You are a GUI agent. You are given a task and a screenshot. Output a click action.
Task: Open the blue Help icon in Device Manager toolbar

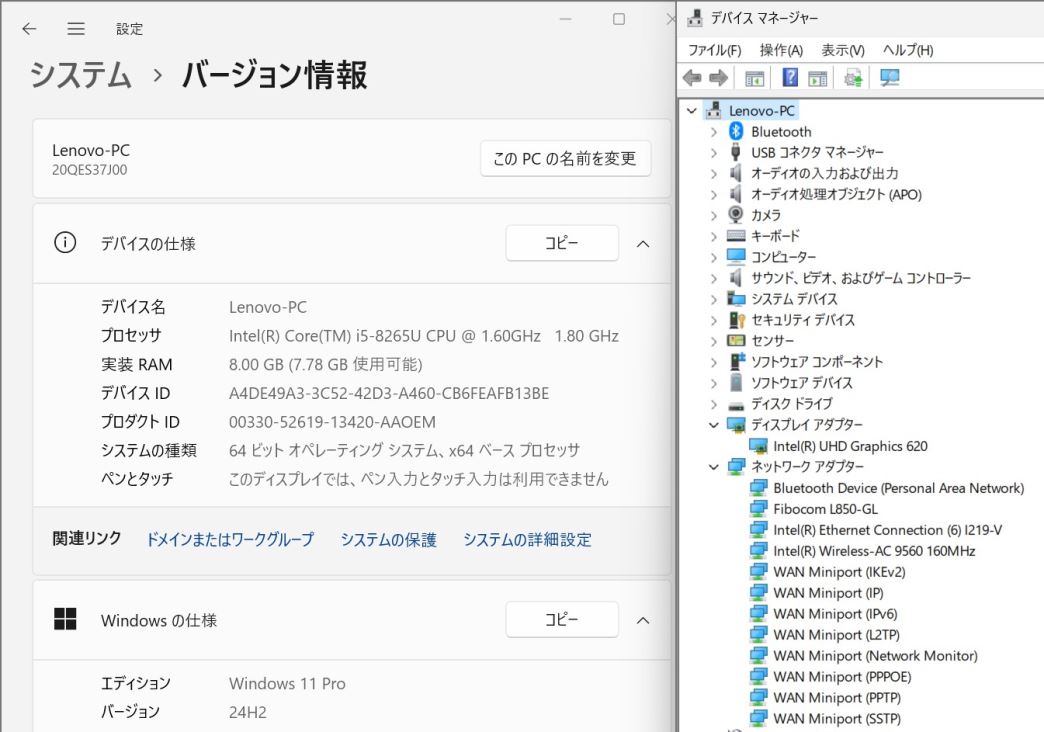pyautogui.click(x=790, y=77)
